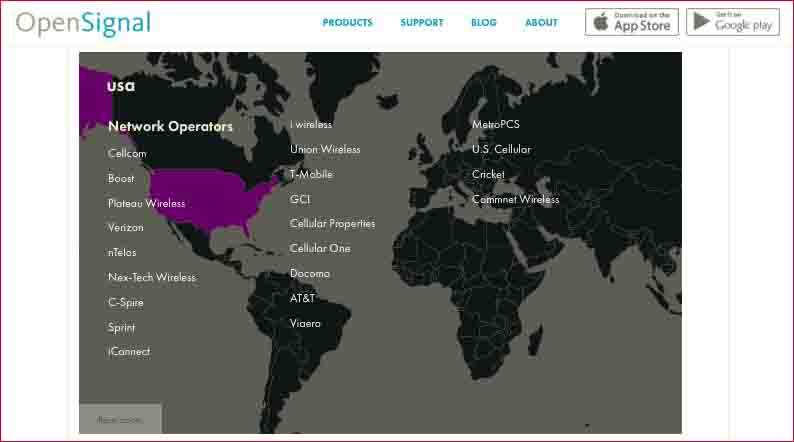Choose Cellular Properties operator
The height and width of the screenshot is (442, 794).
(332, 224)
